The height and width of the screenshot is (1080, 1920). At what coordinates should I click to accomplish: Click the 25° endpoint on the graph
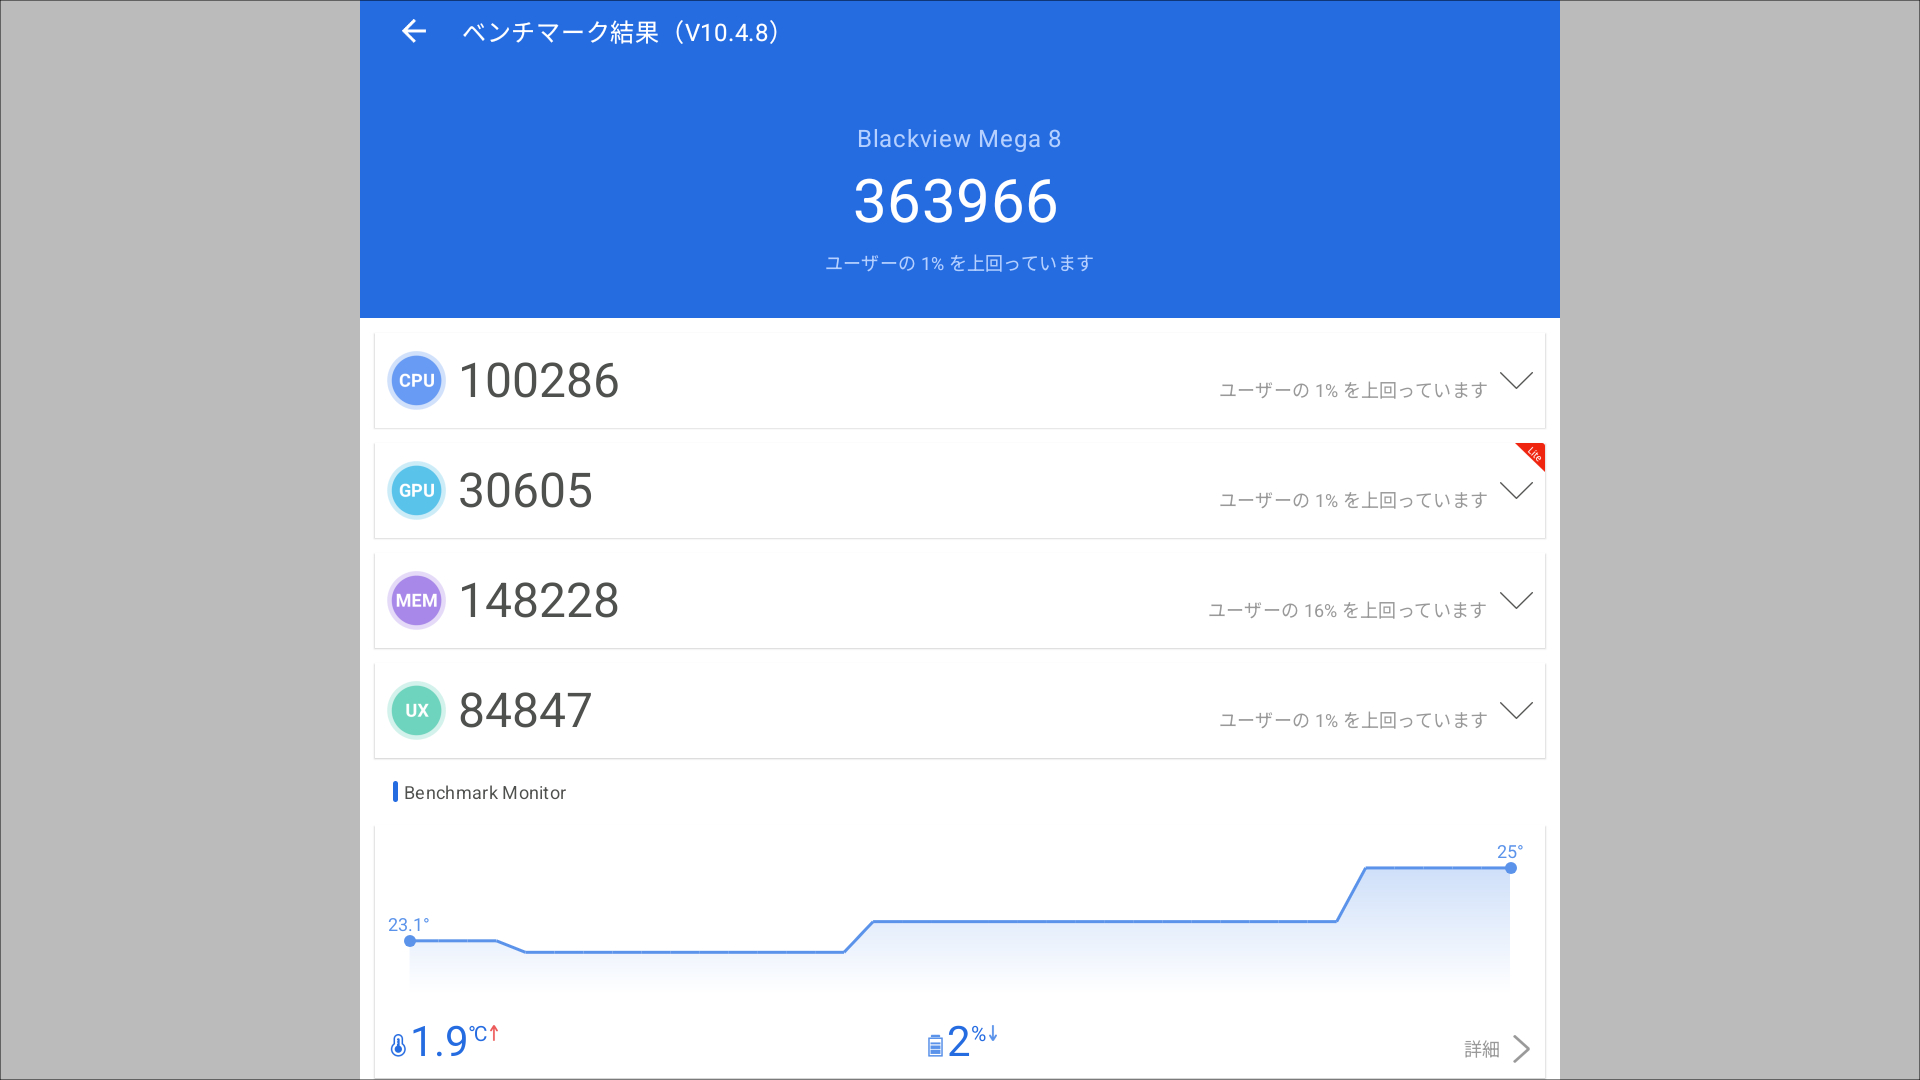coord(1510,868)
